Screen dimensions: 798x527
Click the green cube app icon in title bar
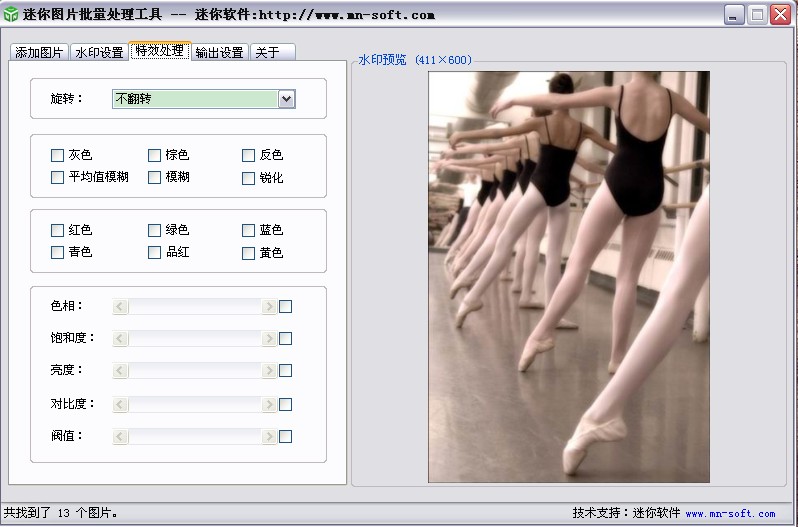[10, 14]
